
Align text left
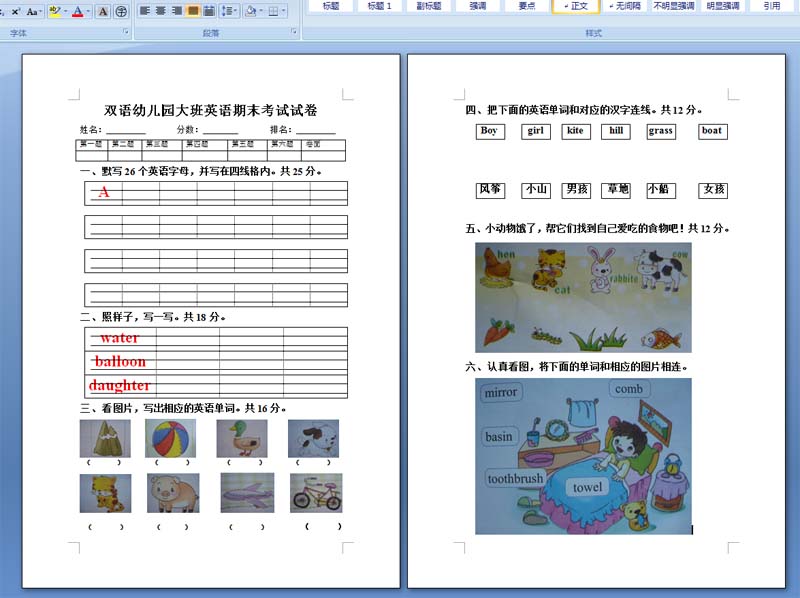[145, 11]
